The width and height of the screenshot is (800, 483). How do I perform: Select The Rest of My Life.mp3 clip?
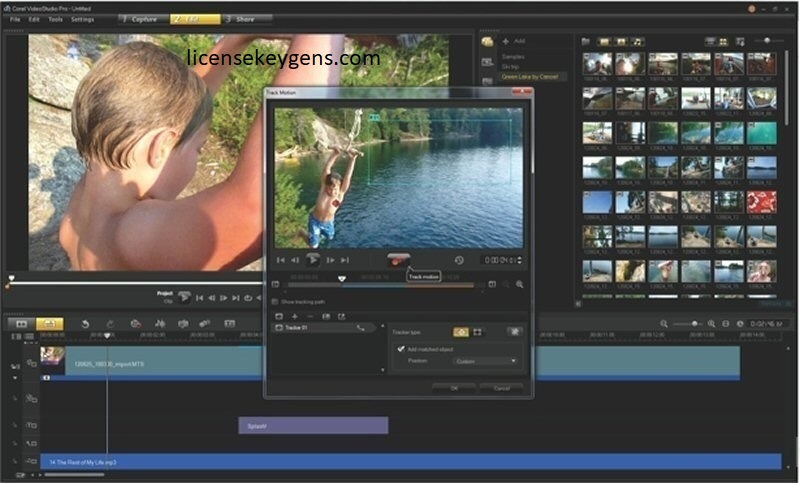[x=411, y=462]
